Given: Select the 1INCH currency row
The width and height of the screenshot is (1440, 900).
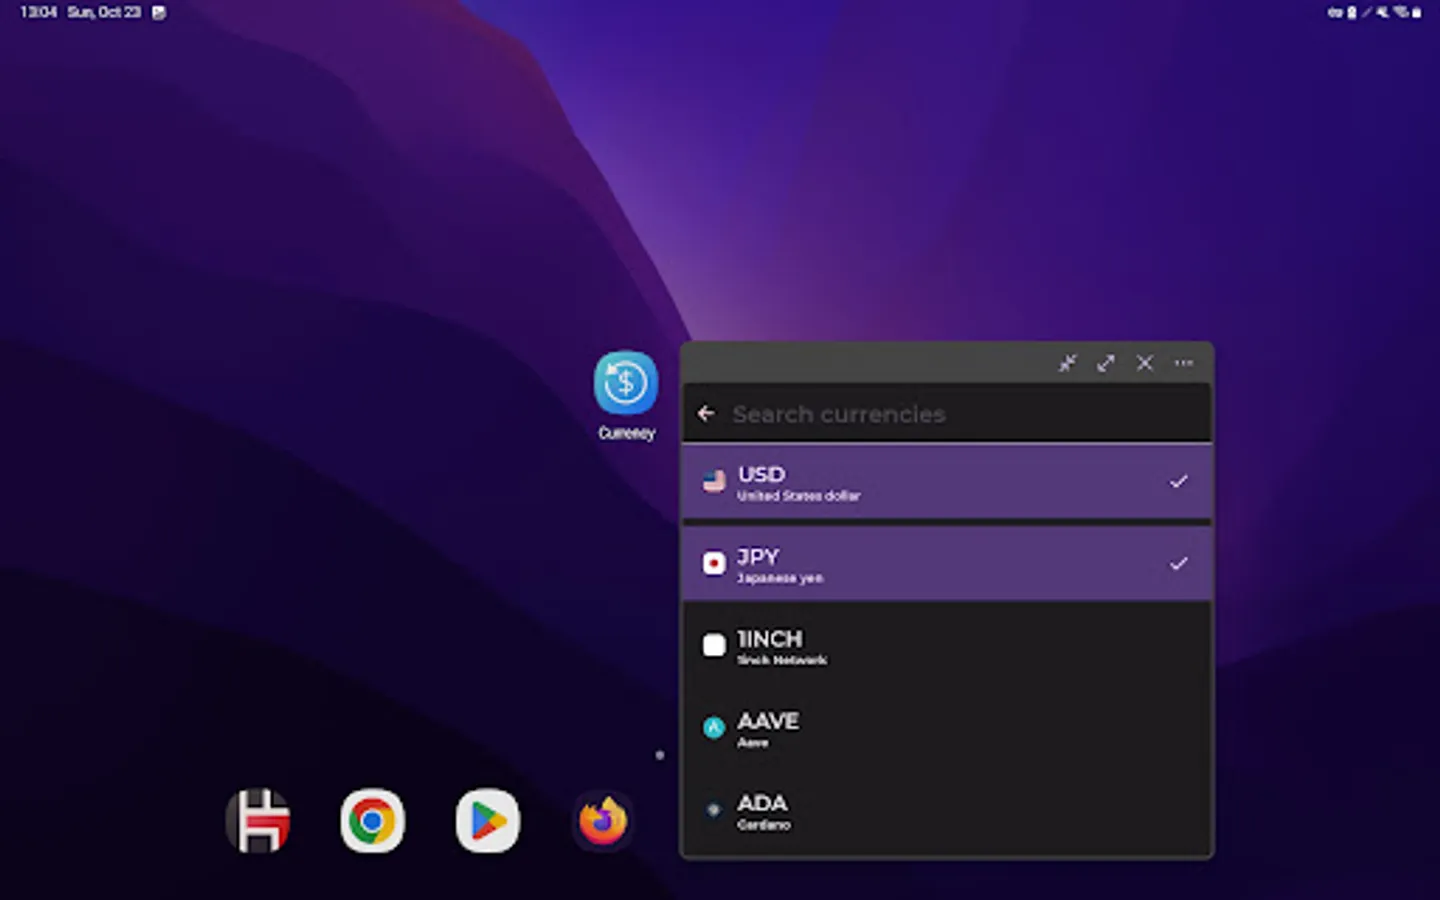Looking at the screenshot, I should point(947,646).
